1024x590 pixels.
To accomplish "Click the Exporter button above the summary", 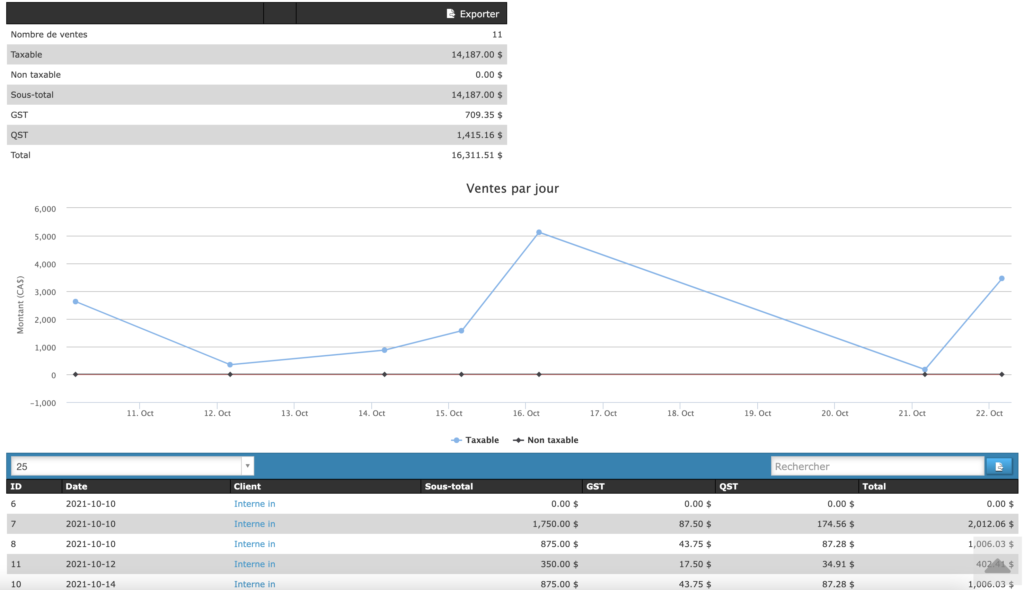I will (472, 14).
